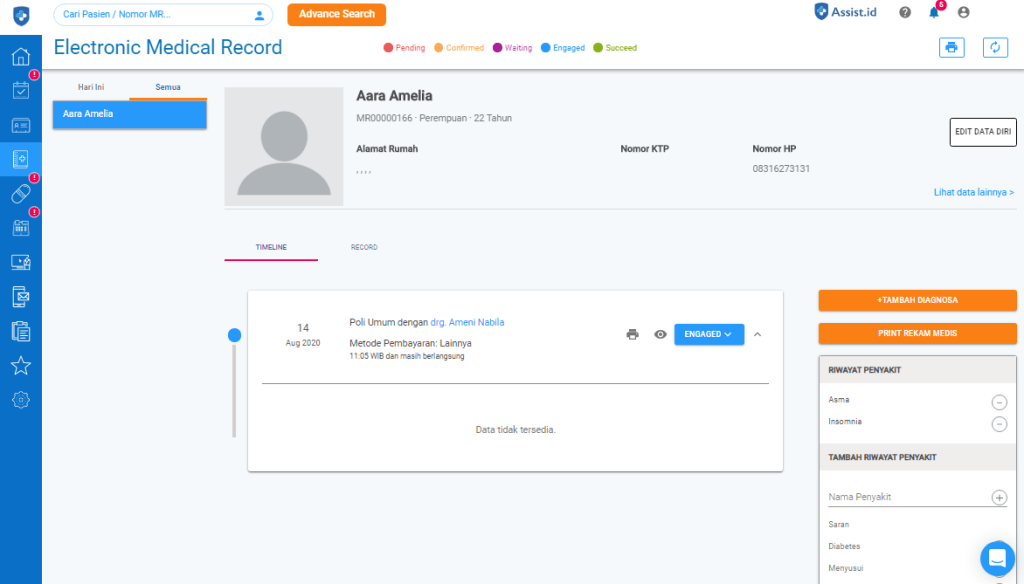Collapse the visit entry with chevron
Viewport: 1024px width, 584px height.
click(x=757, y=334)
